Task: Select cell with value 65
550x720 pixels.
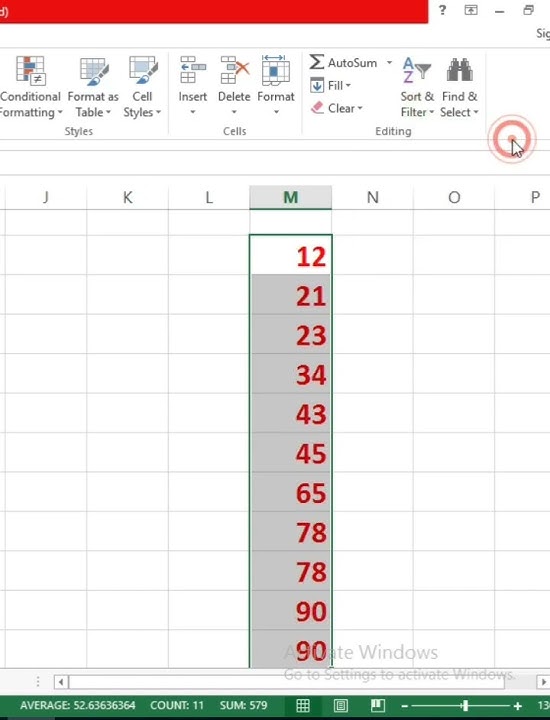Action: coord(291,492)
